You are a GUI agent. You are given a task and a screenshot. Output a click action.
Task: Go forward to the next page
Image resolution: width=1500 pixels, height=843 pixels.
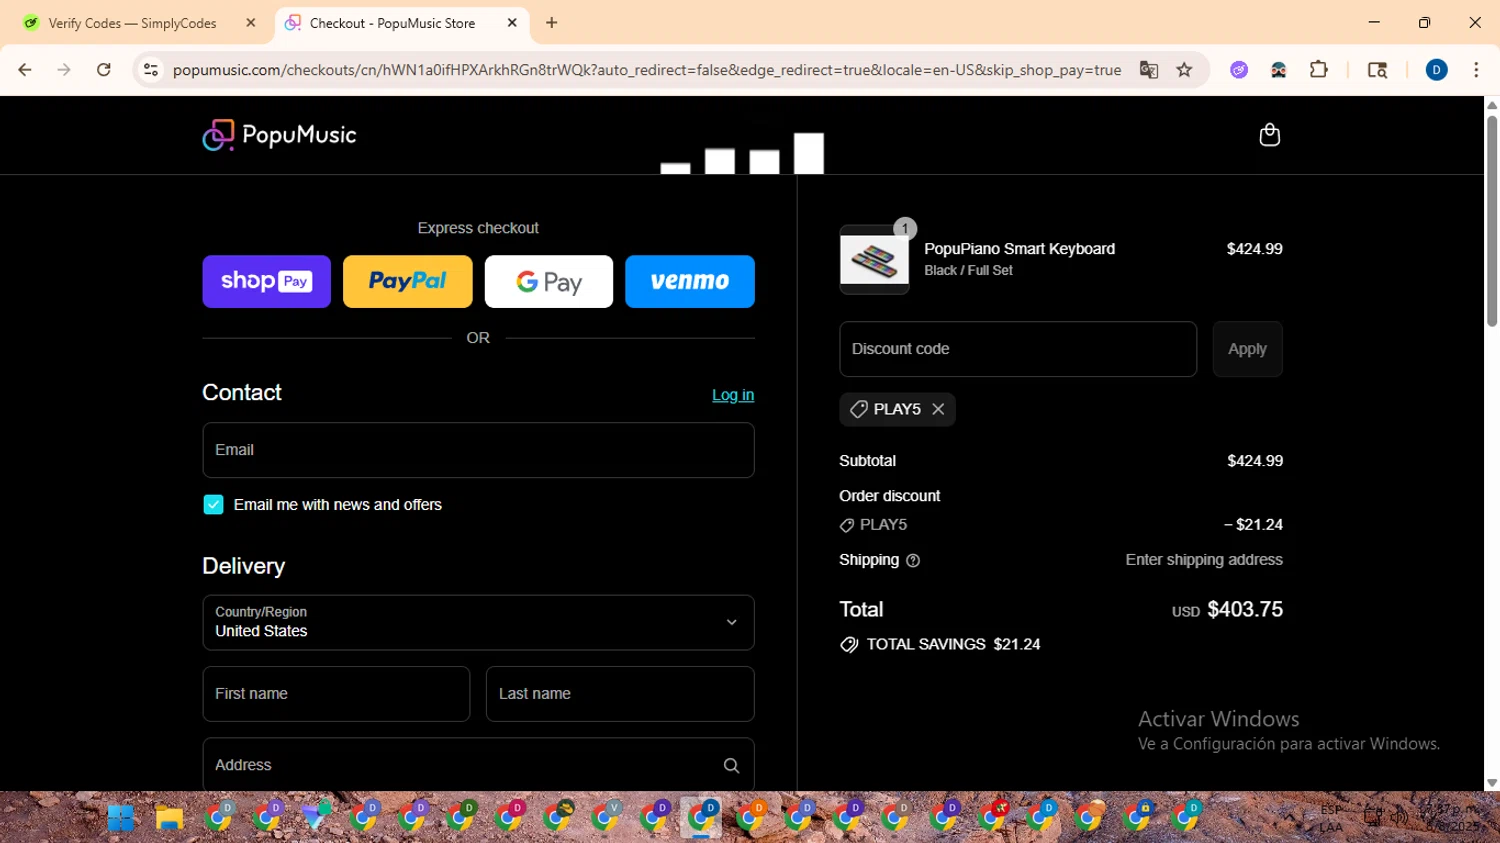[x=64, y=70]
